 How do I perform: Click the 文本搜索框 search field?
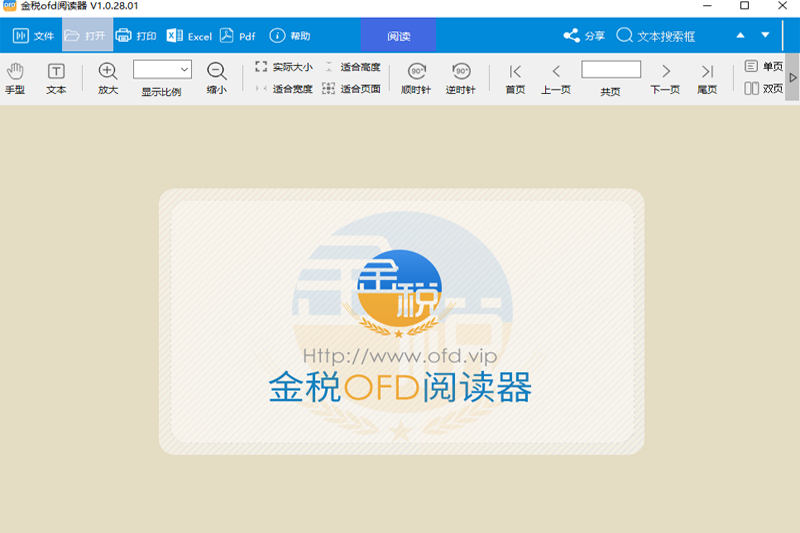665,36
